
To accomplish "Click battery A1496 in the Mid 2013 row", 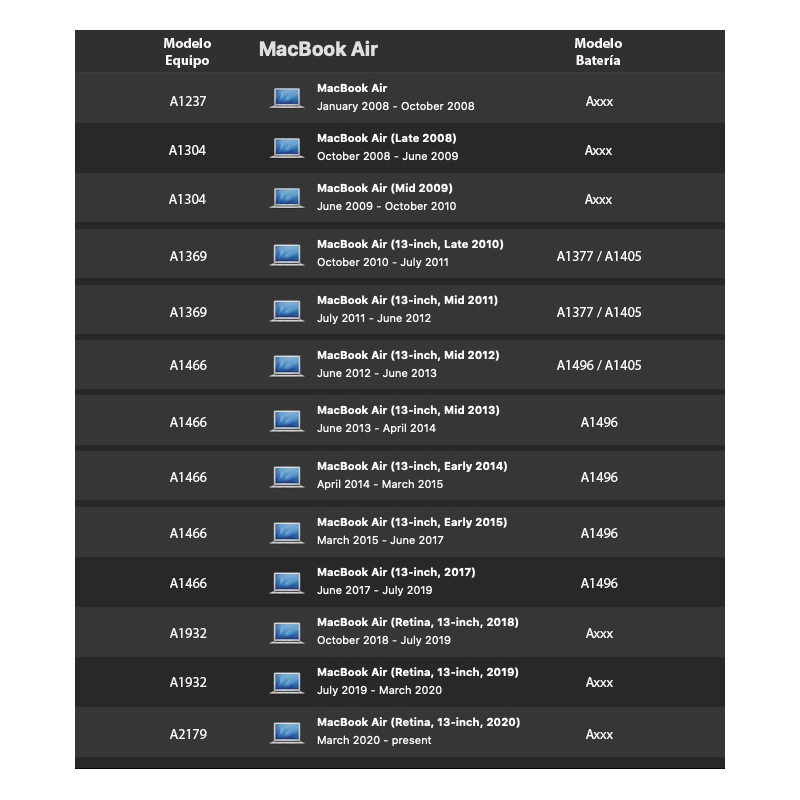I will [x=599, y=422].
